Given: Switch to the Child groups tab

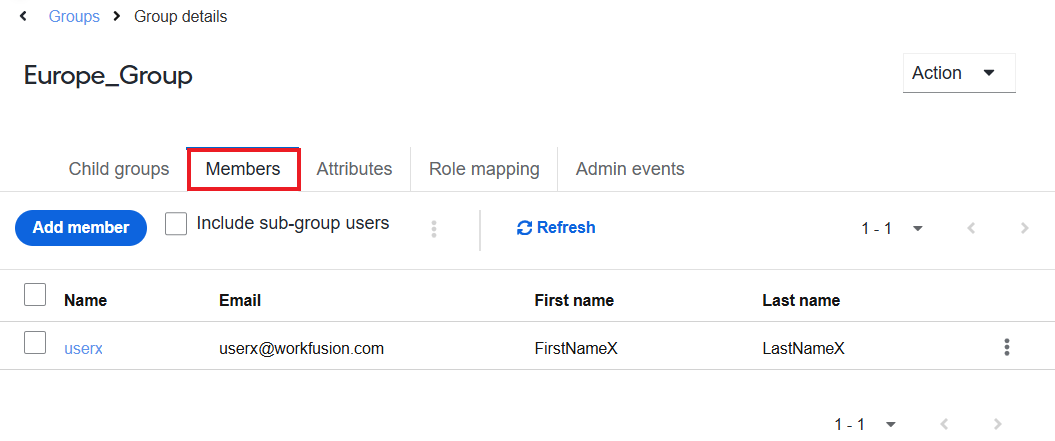Looking at the screenshot, I should click(119, 168).
